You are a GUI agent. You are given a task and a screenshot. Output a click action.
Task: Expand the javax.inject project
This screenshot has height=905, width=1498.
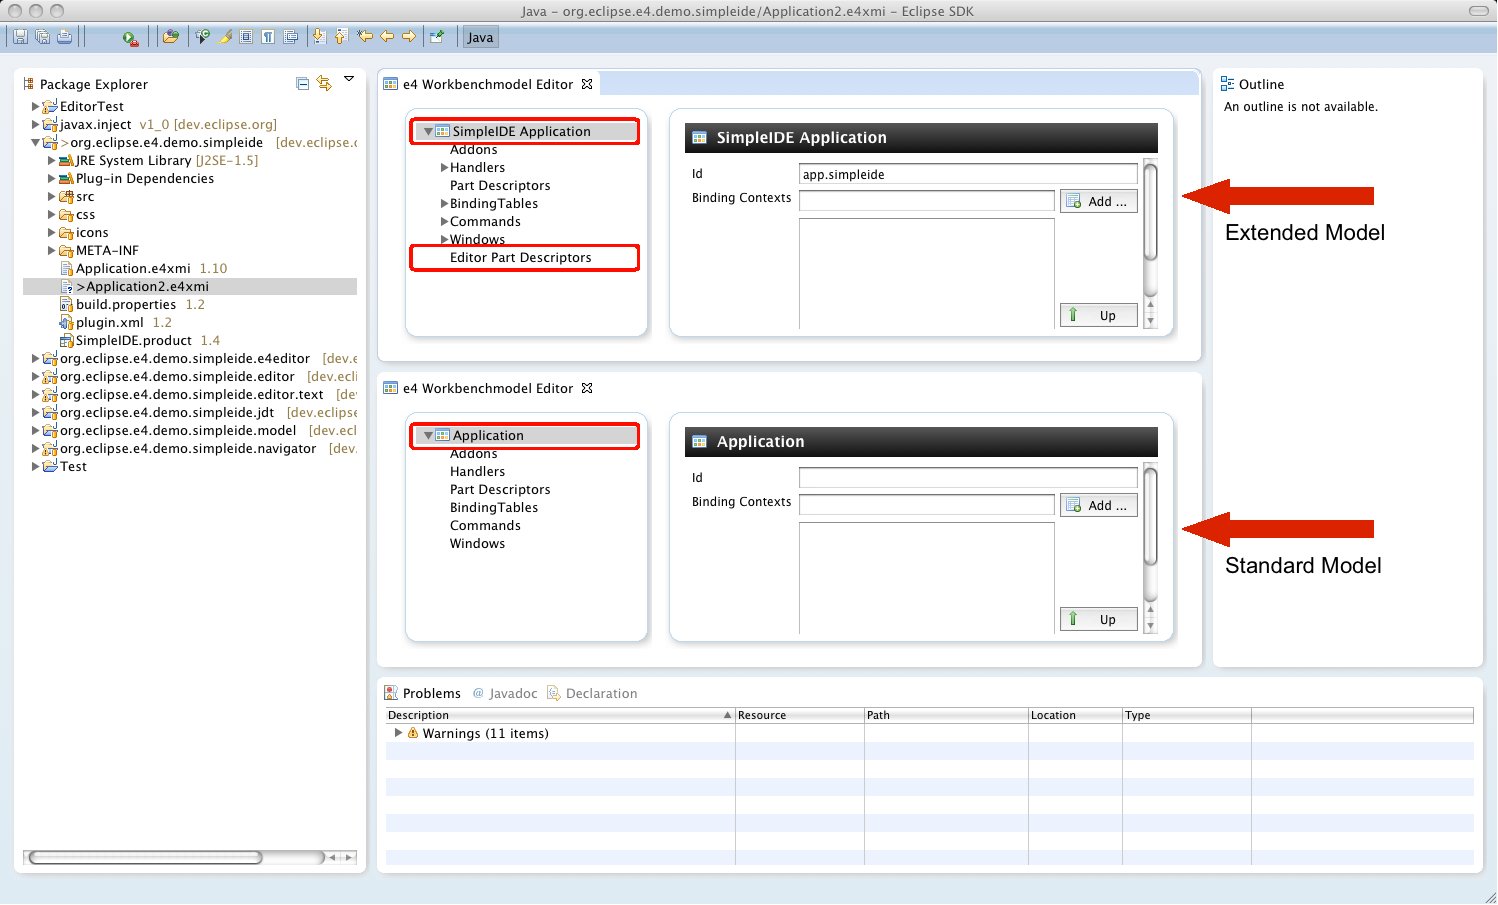point(35,125)
